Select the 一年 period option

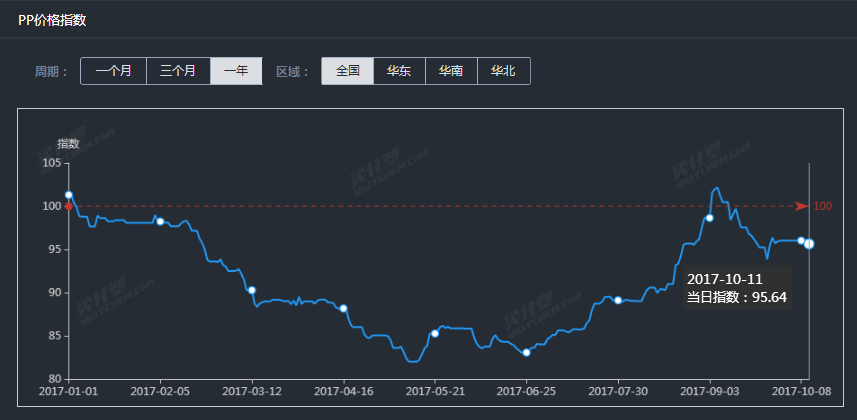237,71
